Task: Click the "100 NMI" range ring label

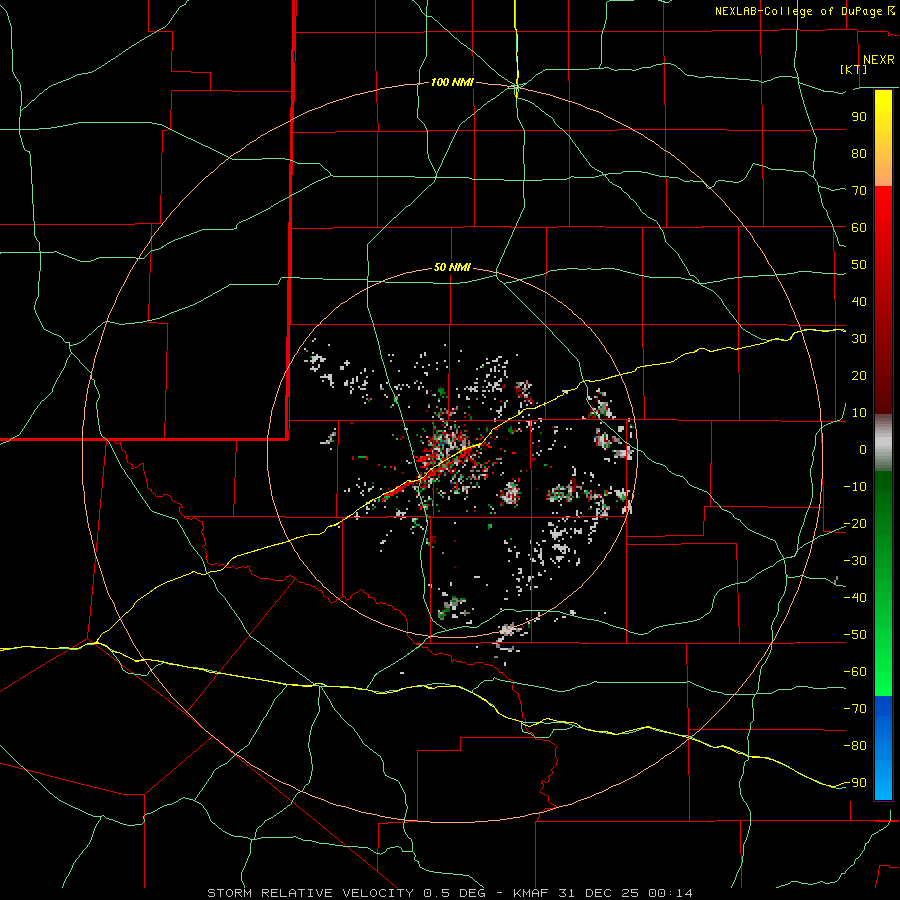Action: (x=452, y=83)
